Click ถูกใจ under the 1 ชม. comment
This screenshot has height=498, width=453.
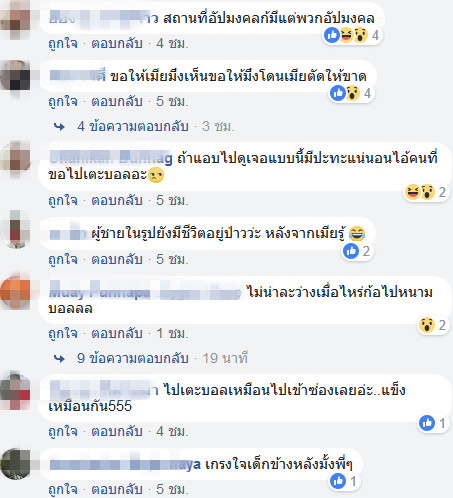click(x=63, y=334)
